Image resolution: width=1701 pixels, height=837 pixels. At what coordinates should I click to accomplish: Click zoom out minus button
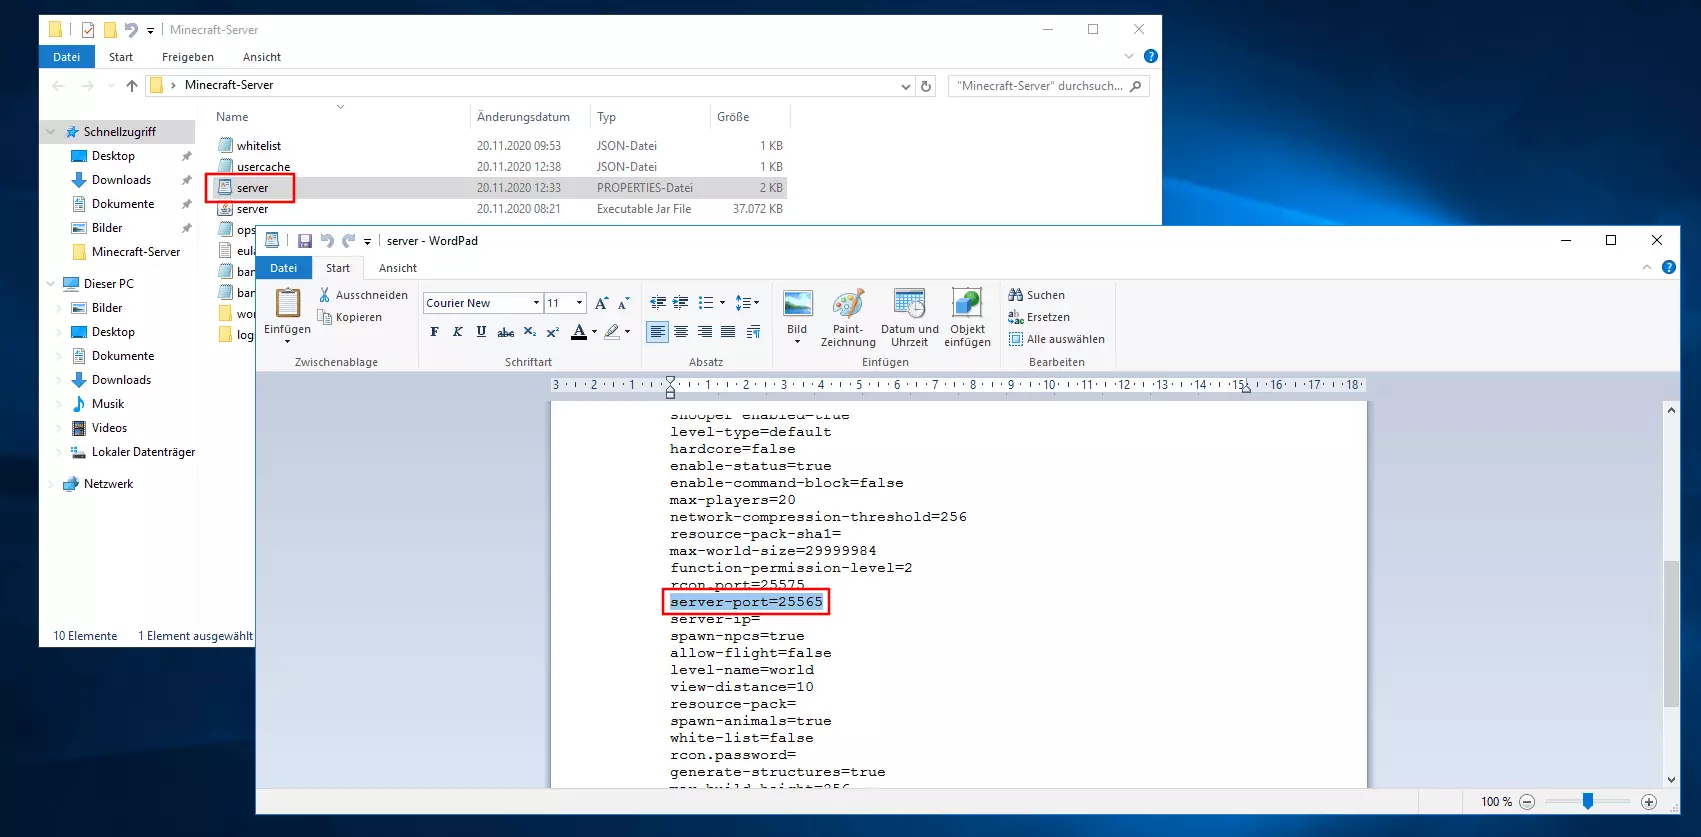point(1527,802)
